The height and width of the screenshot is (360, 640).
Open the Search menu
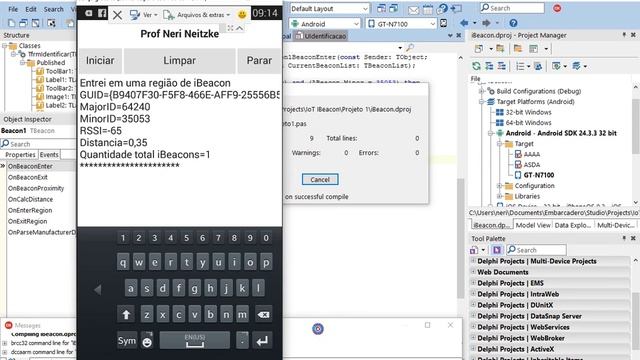[x=53, y=9]
